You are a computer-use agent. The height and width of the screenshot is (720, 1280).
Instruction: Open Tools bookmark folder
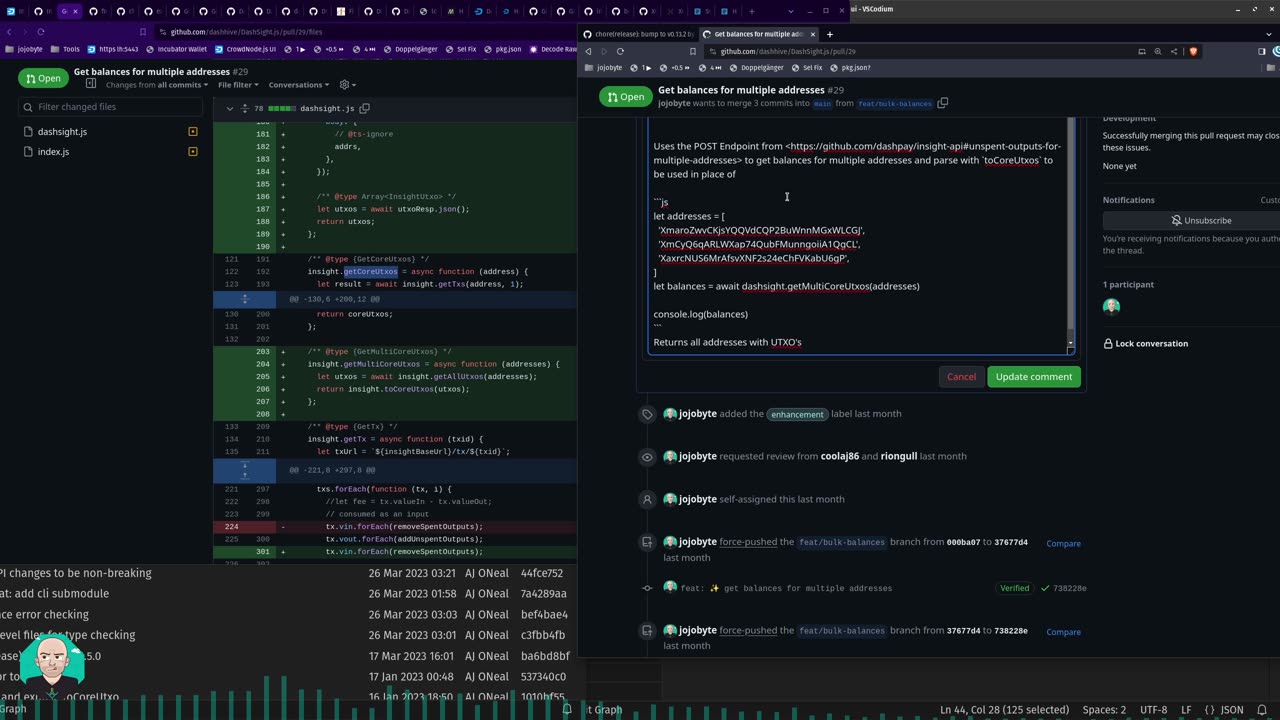pyautogui.click(x=65, y=49)
